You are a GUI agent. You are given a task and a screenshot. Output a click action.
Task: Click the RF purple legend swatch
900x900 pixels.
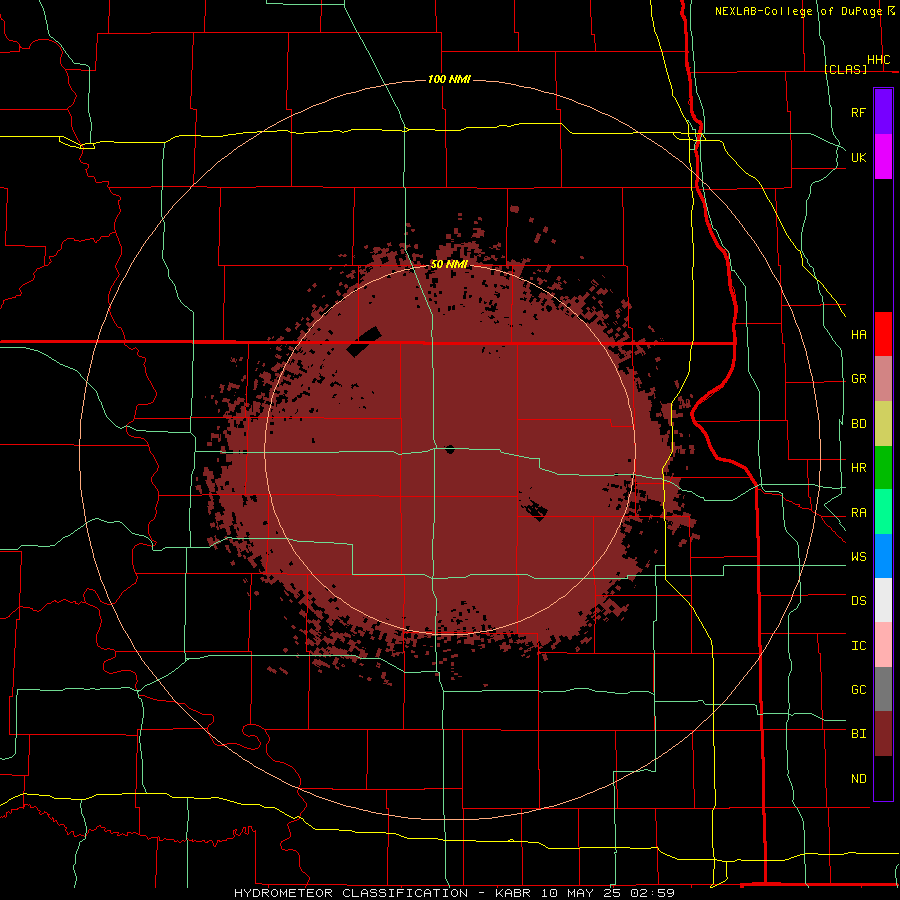click(883, 112)
